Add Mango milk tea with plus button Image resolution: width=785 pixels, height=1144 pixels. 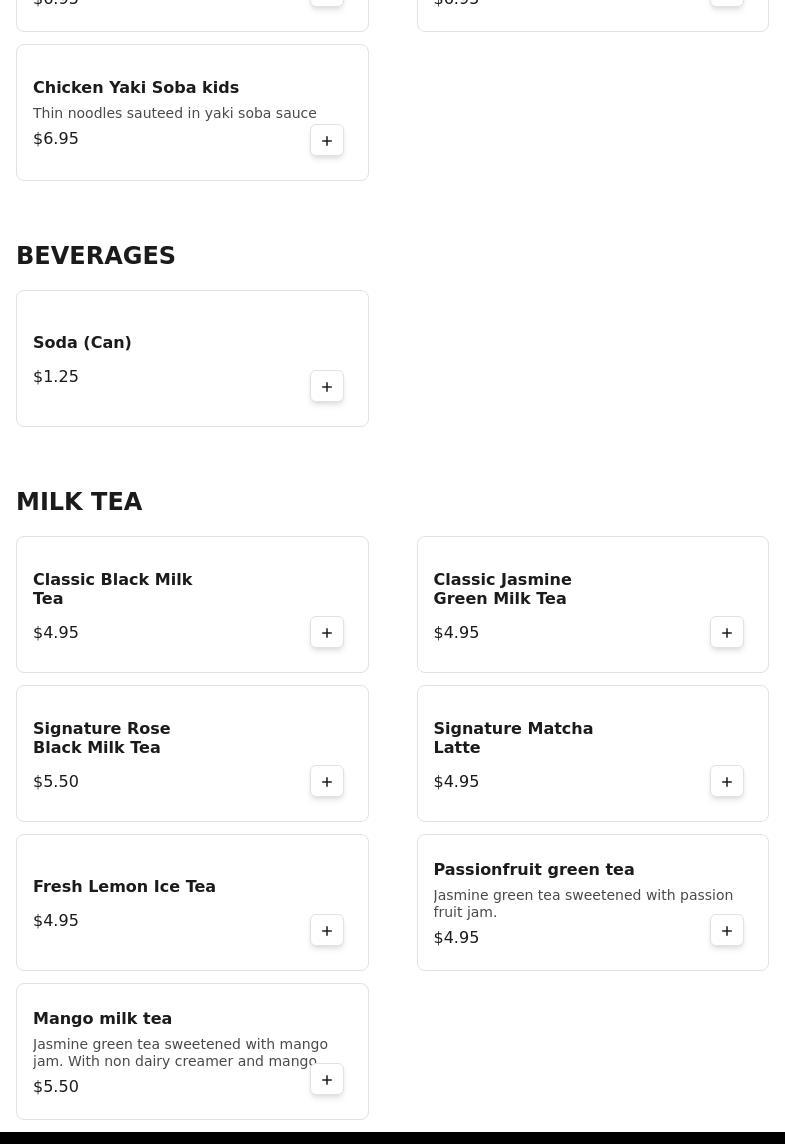[x=327, y=1080]
